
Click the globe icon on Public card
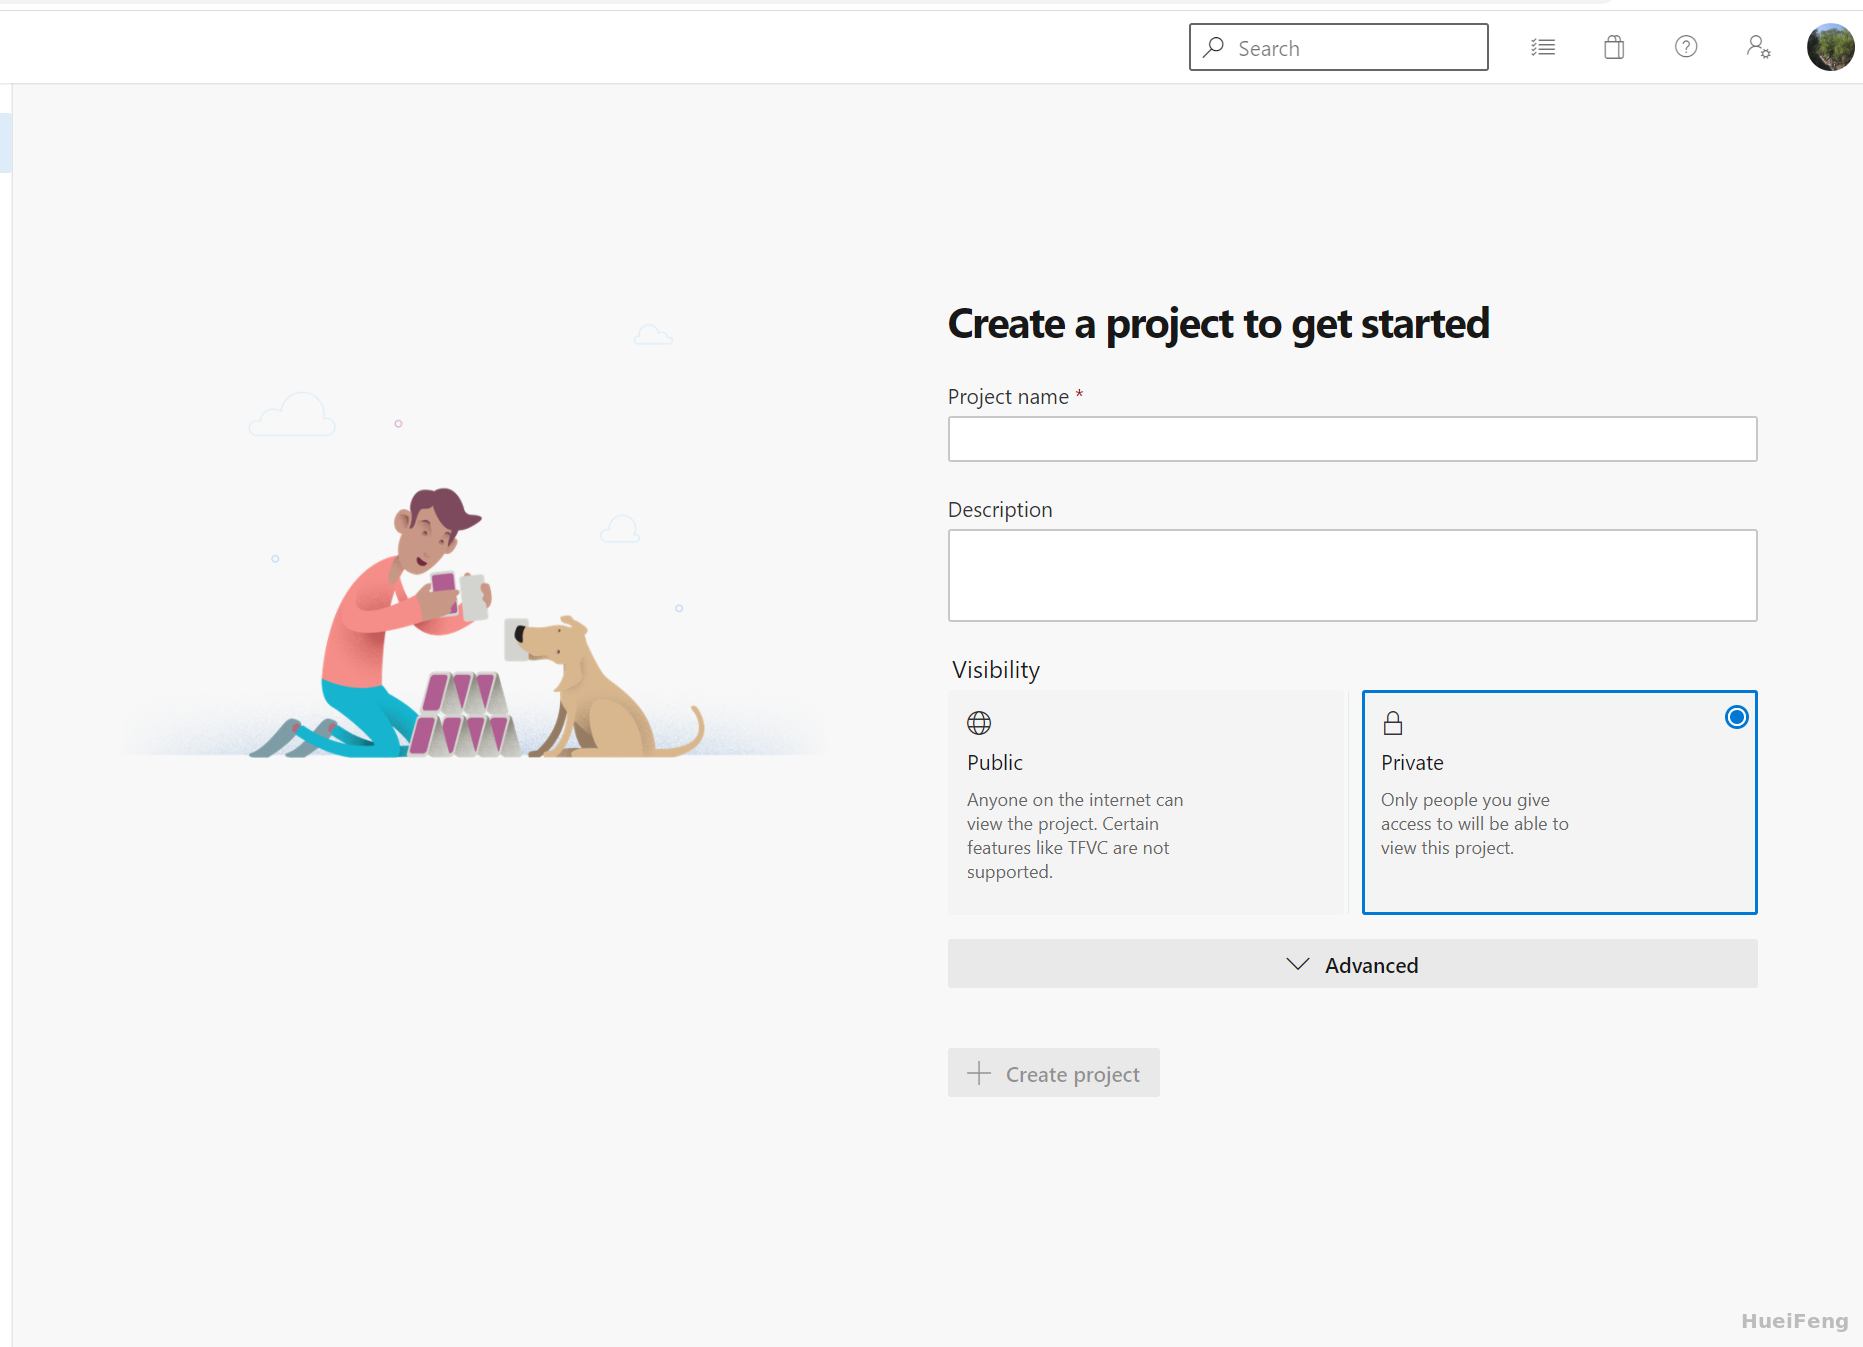(x=979, y=722)
